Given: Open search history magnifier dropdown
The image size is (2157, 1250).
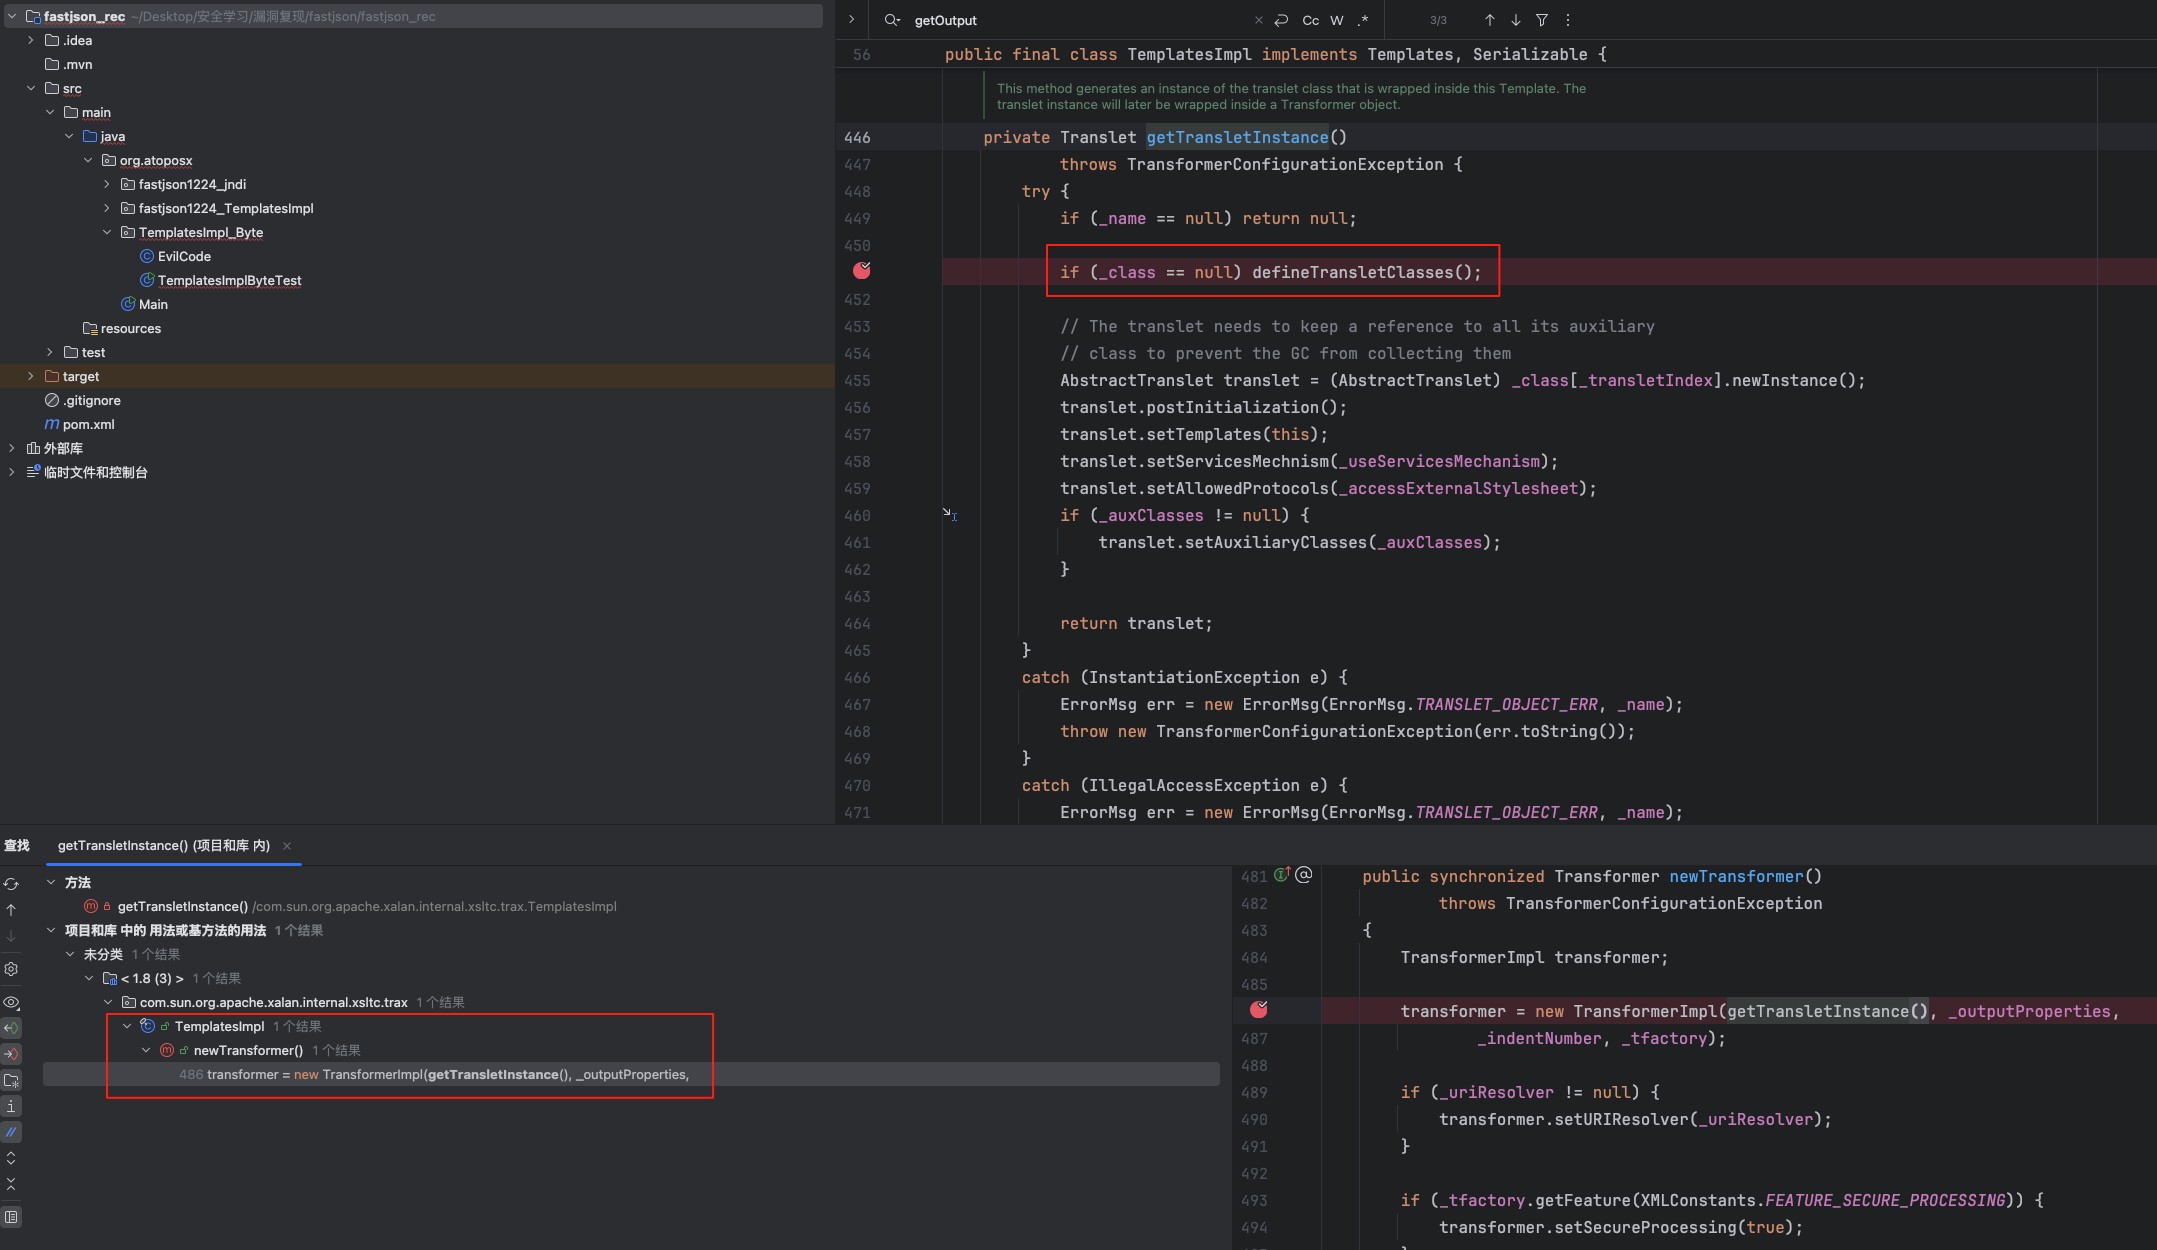Looking at the screenshot, I should [892, 20].
